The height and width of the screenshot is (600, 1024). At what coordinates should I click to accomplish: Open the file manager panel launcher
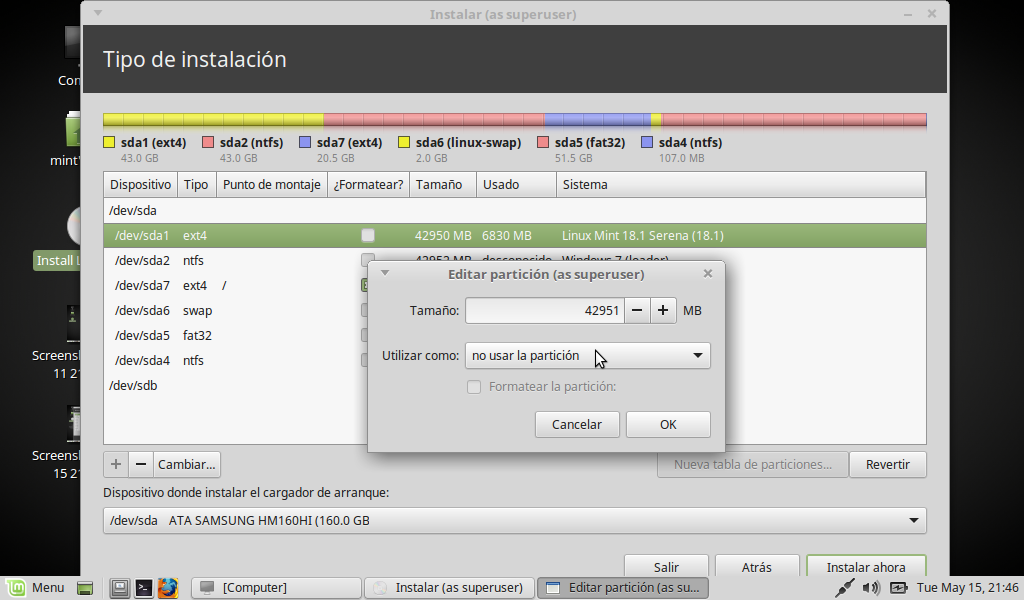pos(119,587)
